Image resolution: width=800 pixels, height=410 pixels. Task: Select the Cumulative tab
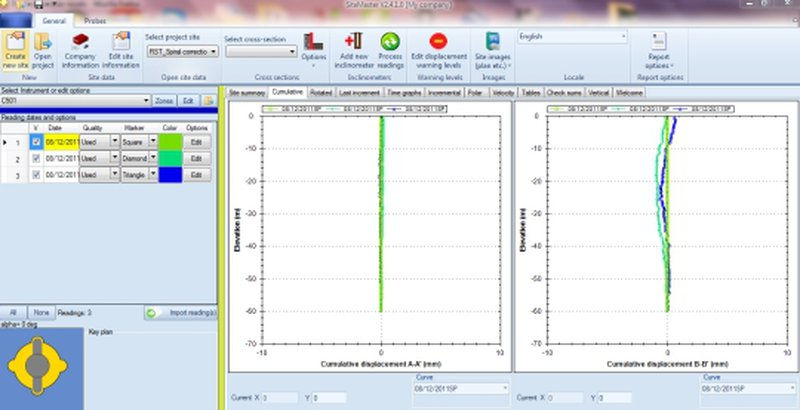[x=287, y=92]
